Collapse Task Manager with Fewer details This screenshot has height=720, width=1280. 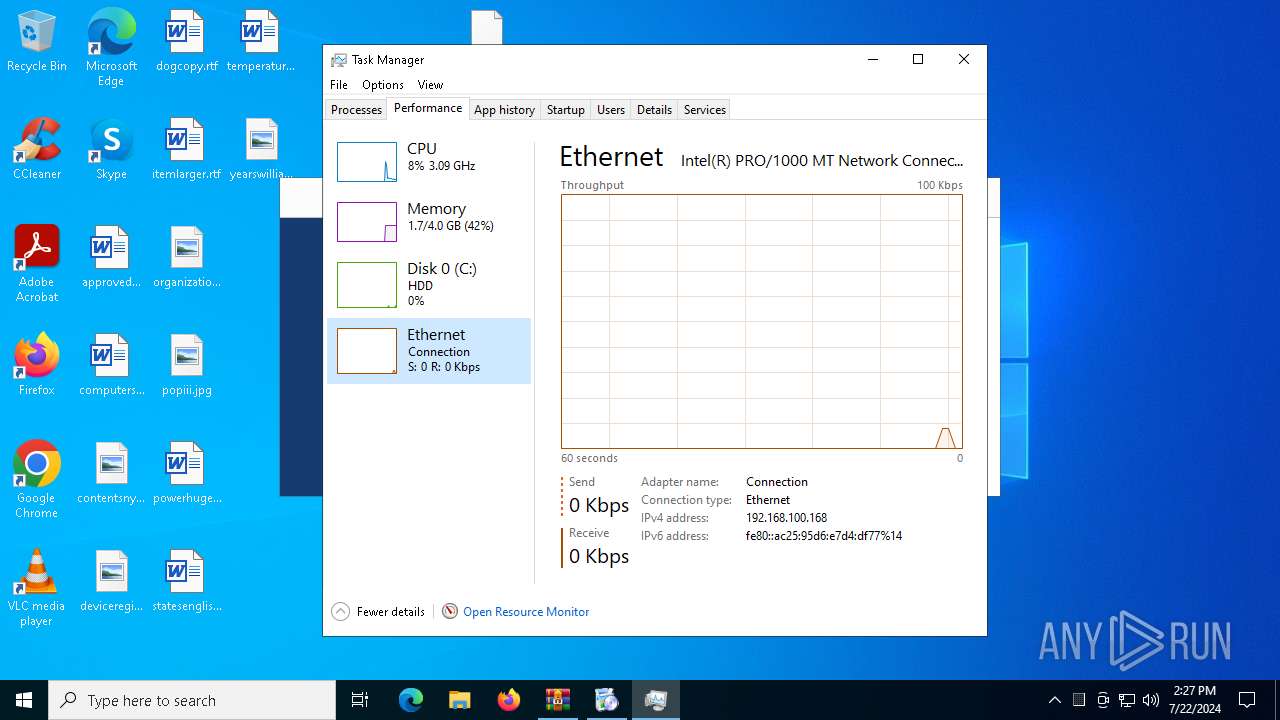(378, 612)
